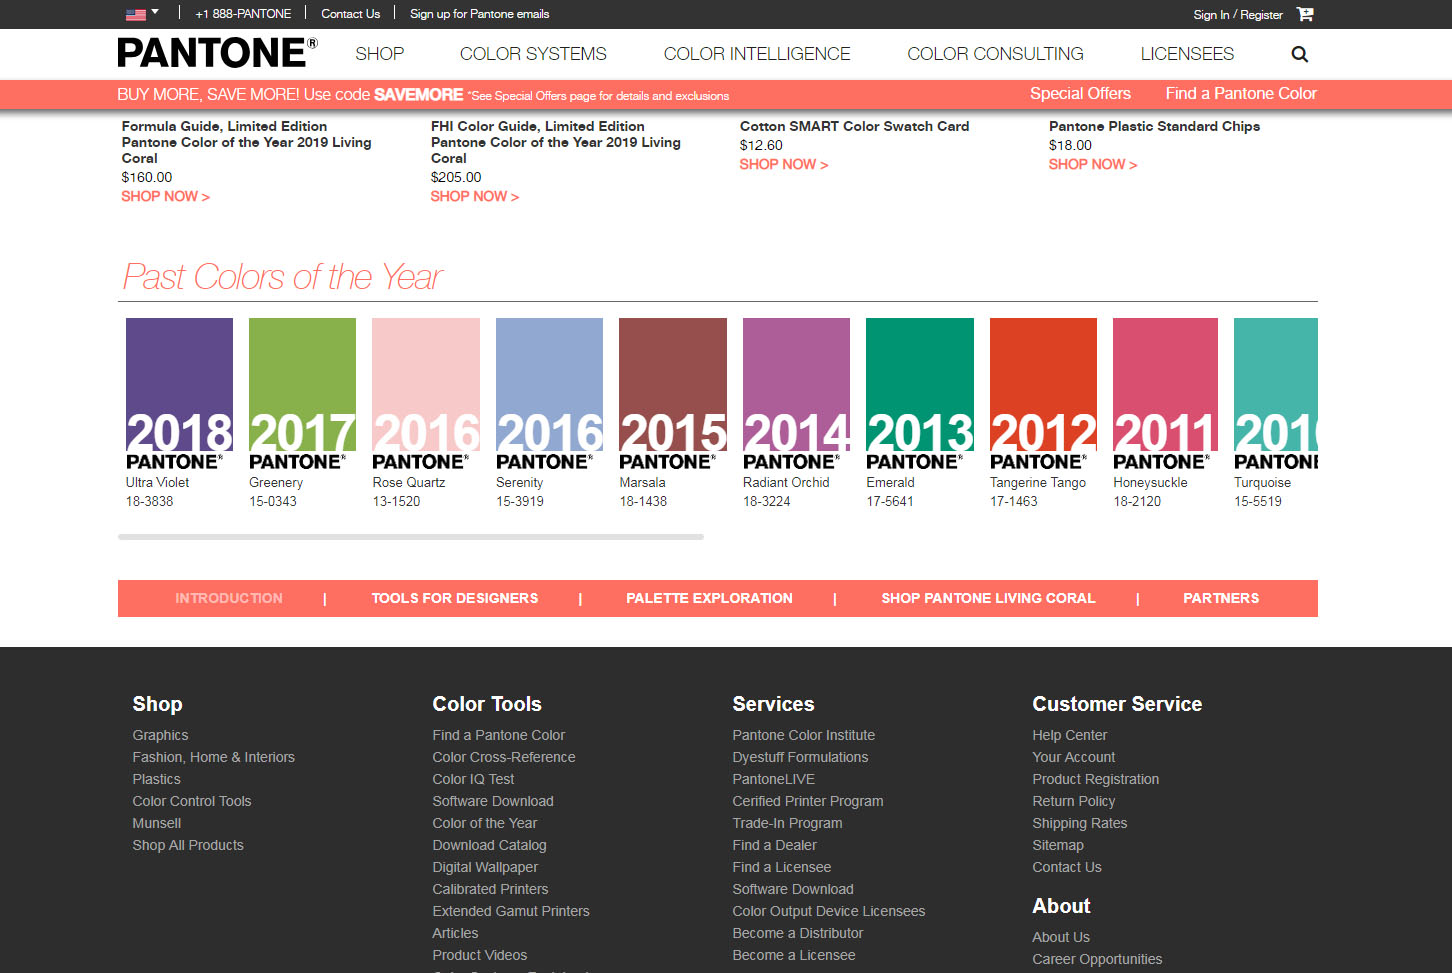Open the Color Systems menu
The height and width of the screenshot is (973, 1452).
tap(533, 54)
